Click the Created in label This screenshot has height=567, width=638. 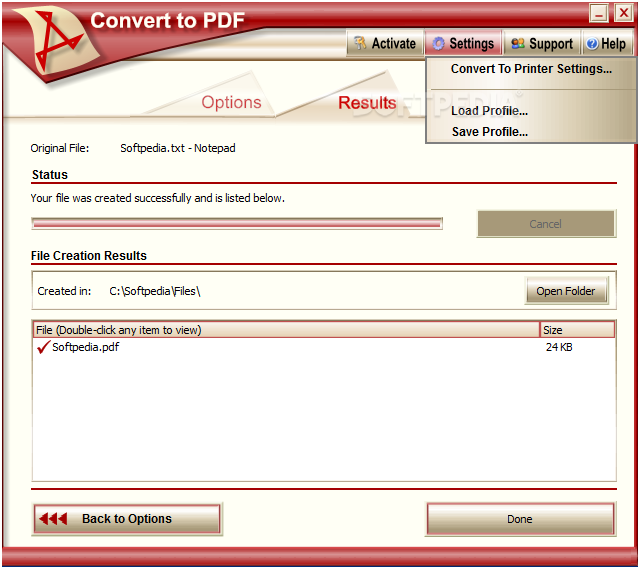coord(64,291)
